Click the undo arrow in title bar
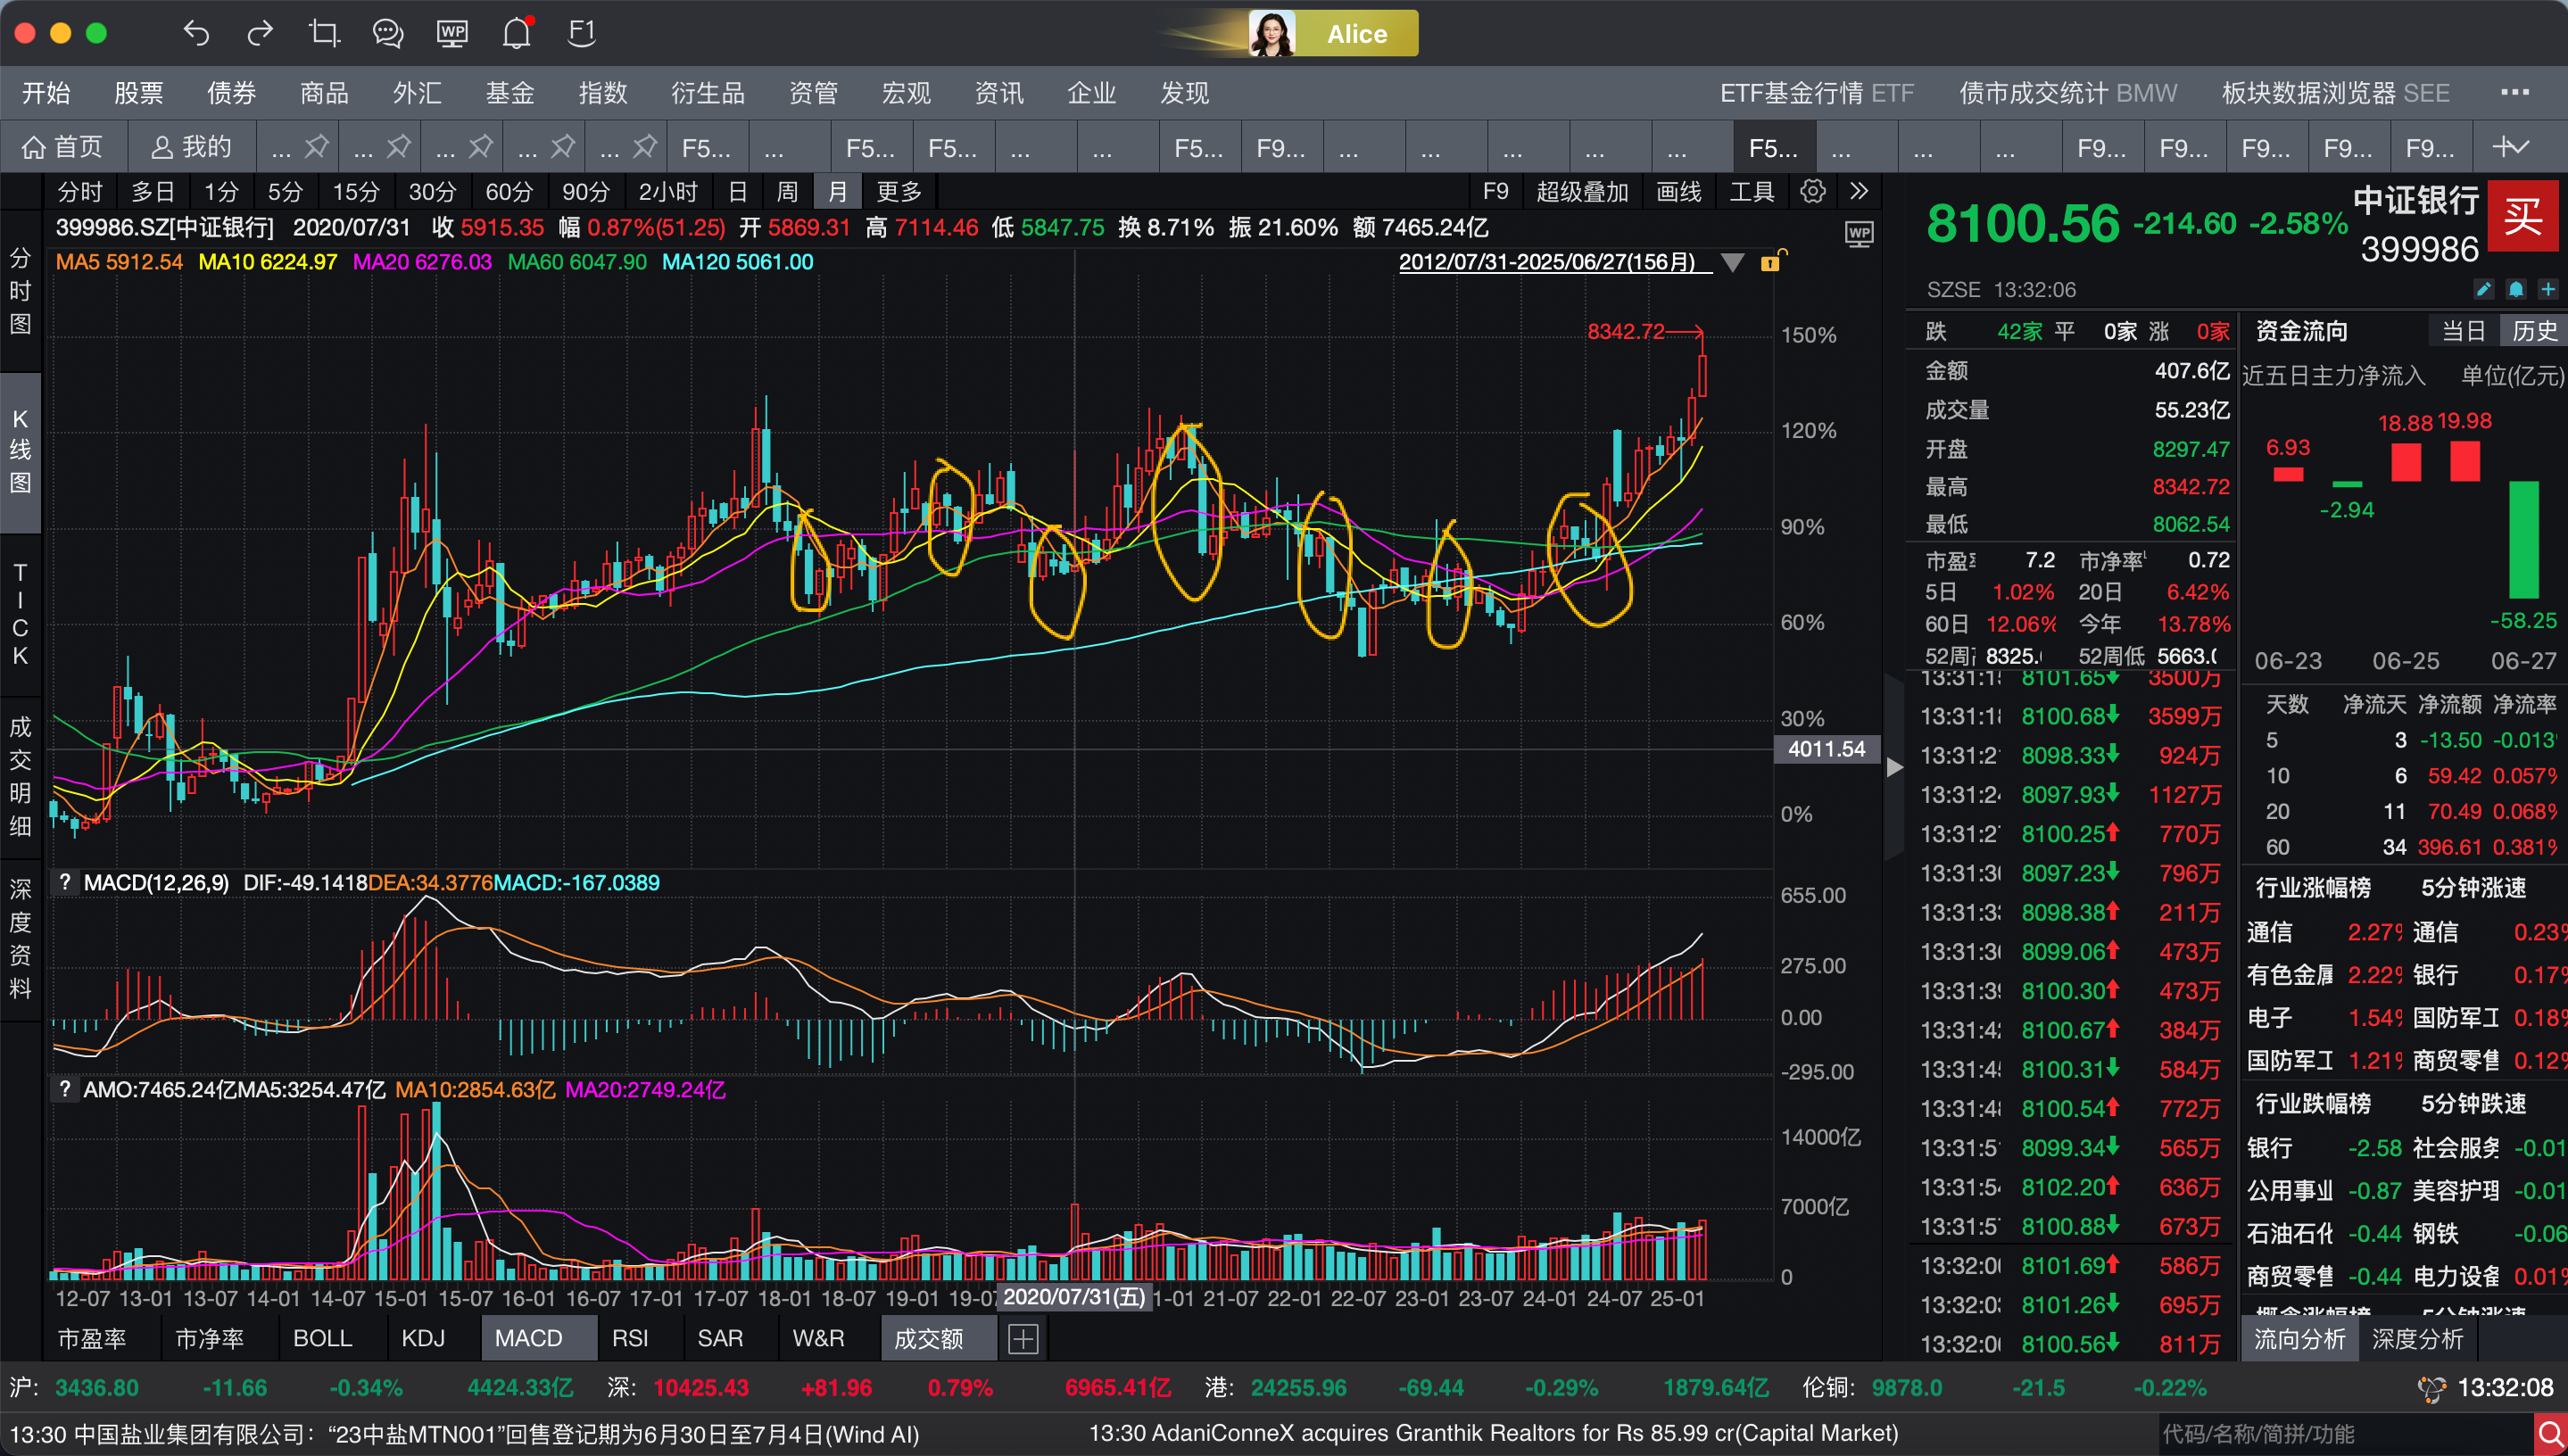This screenshot has height=1456, width=2568. pyautogui.click(x=196, y=33)
